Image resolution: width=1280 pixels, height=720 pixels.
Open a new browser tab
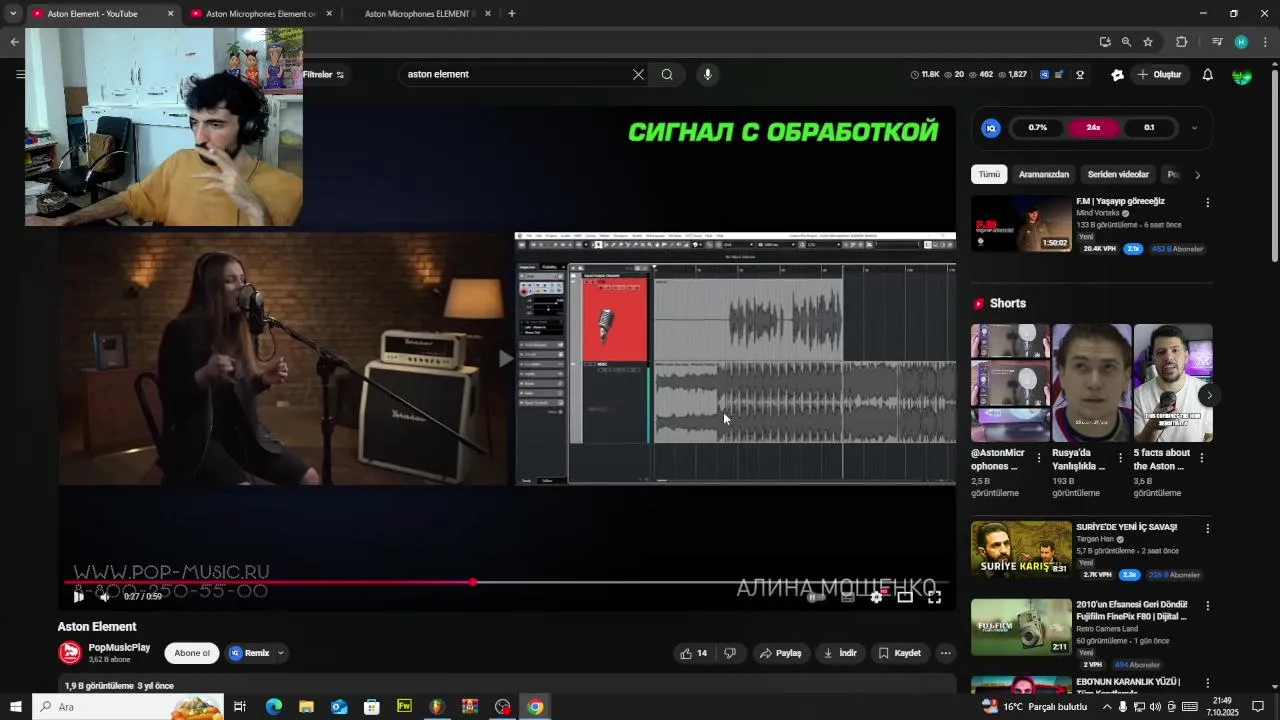511,14
